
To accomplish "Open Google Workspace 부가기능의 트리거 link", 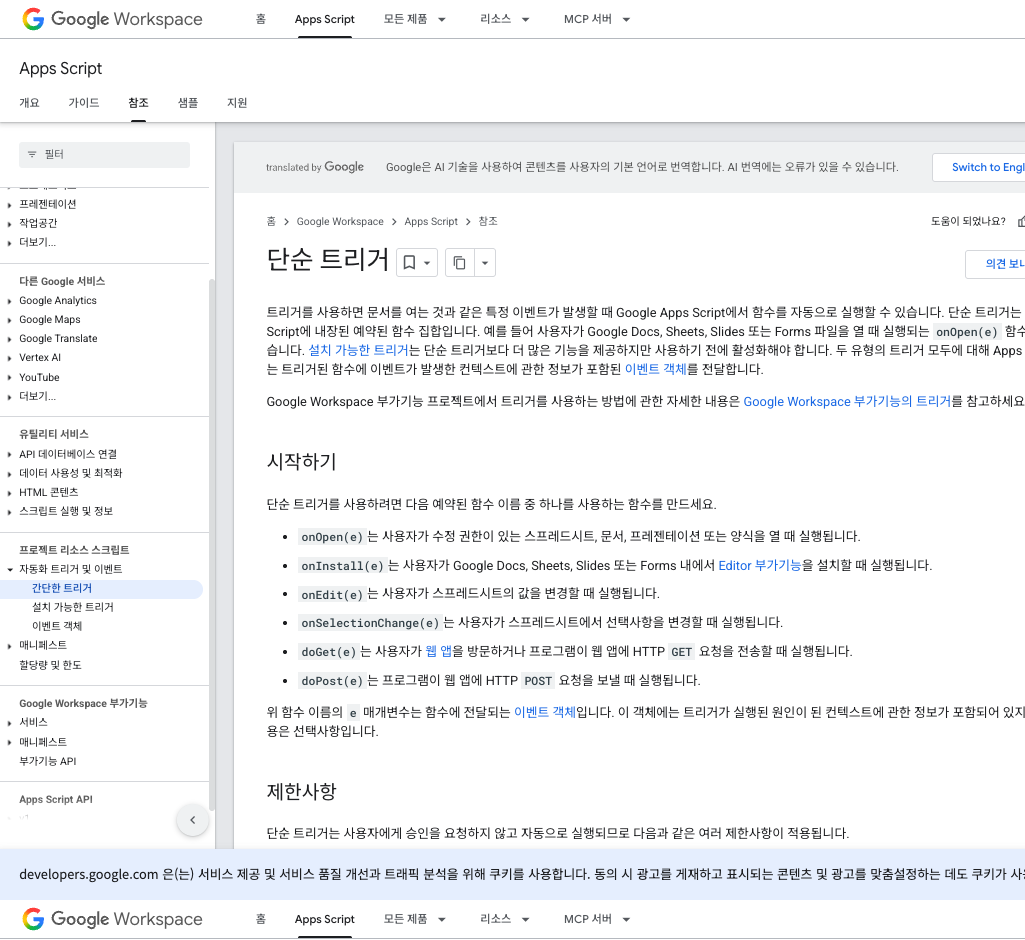I will click(847, 401).
